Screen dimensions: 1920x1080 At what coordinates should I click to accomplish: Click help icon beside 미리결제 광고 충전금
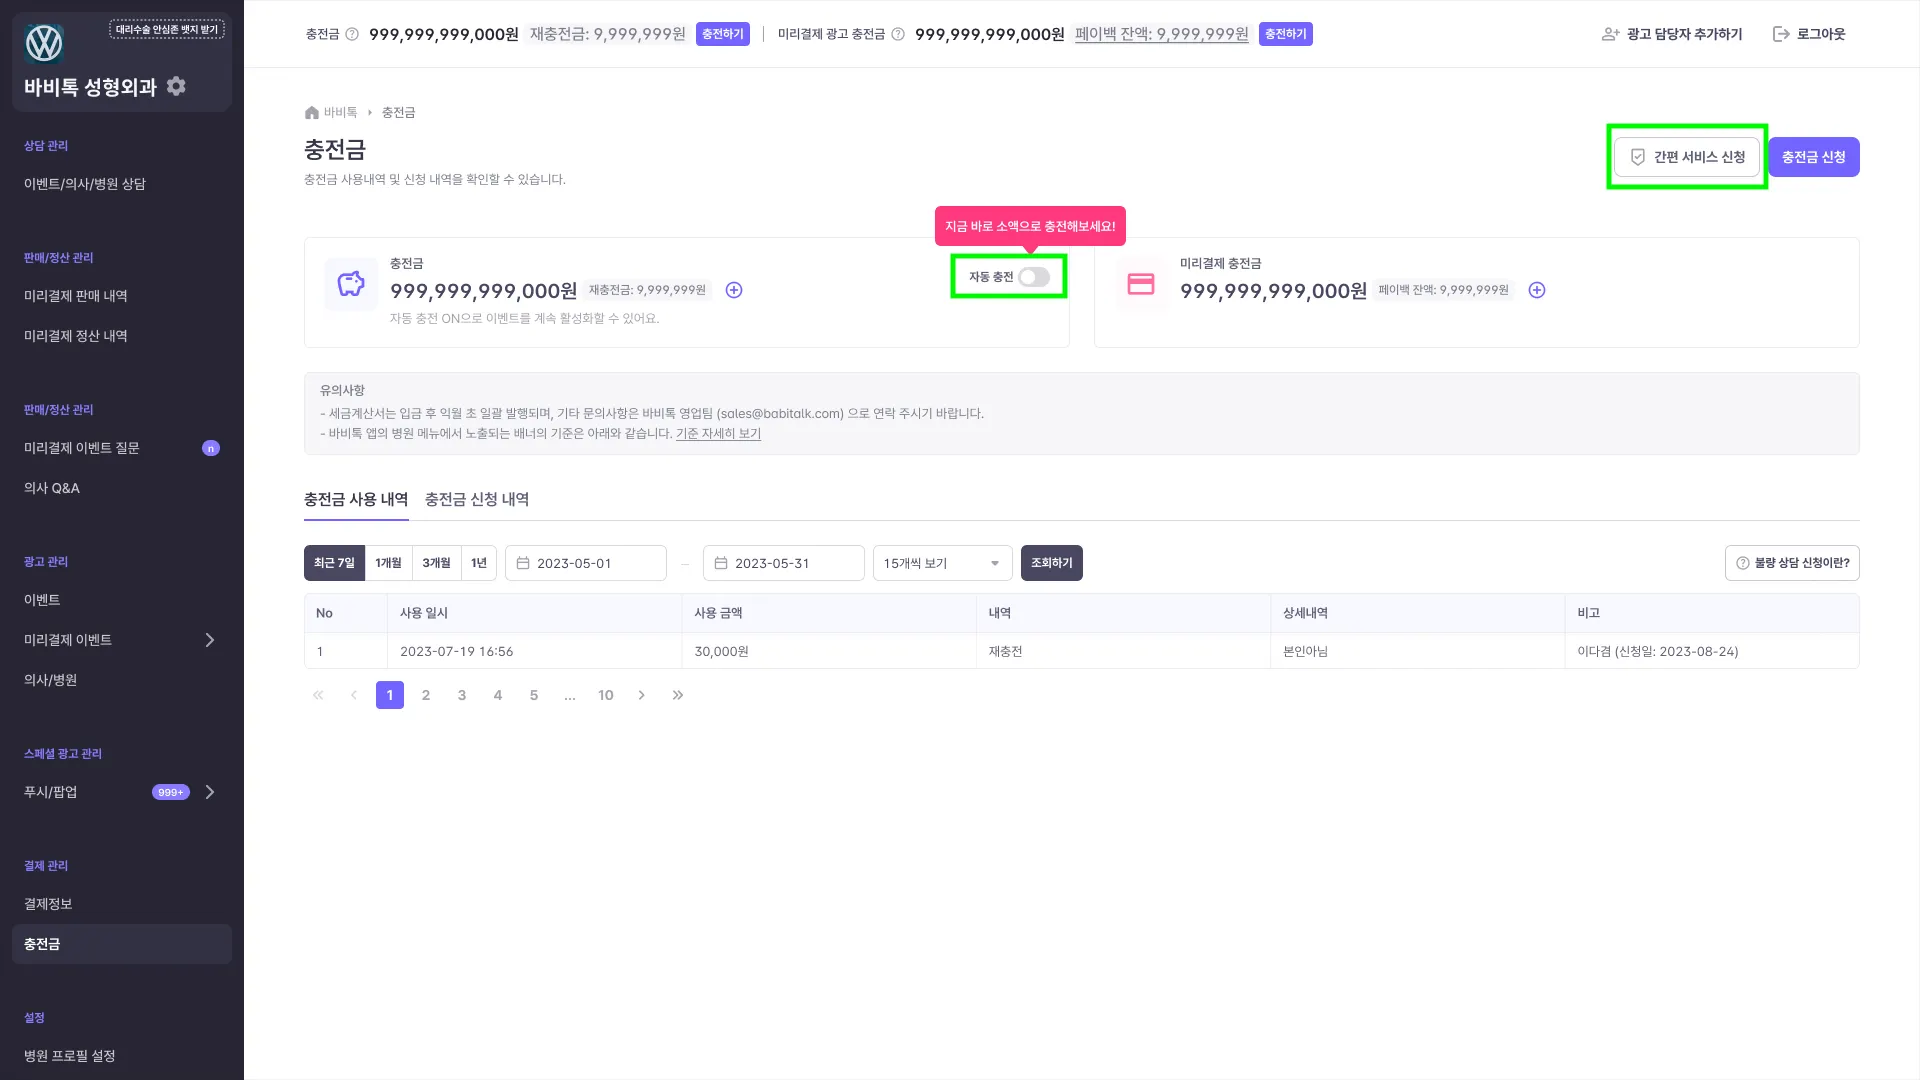pos(898,34)
